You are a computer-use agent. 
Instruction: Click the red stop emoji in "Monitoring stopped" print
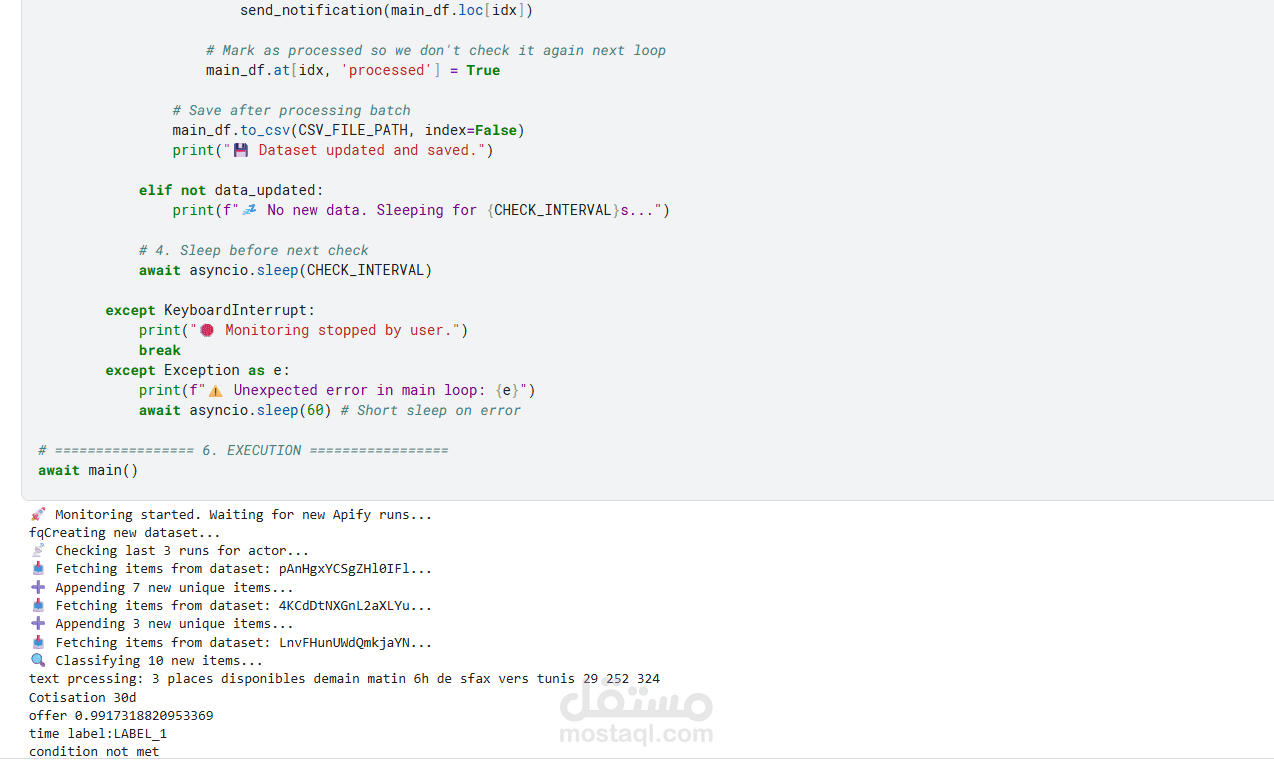click(207, 330)
